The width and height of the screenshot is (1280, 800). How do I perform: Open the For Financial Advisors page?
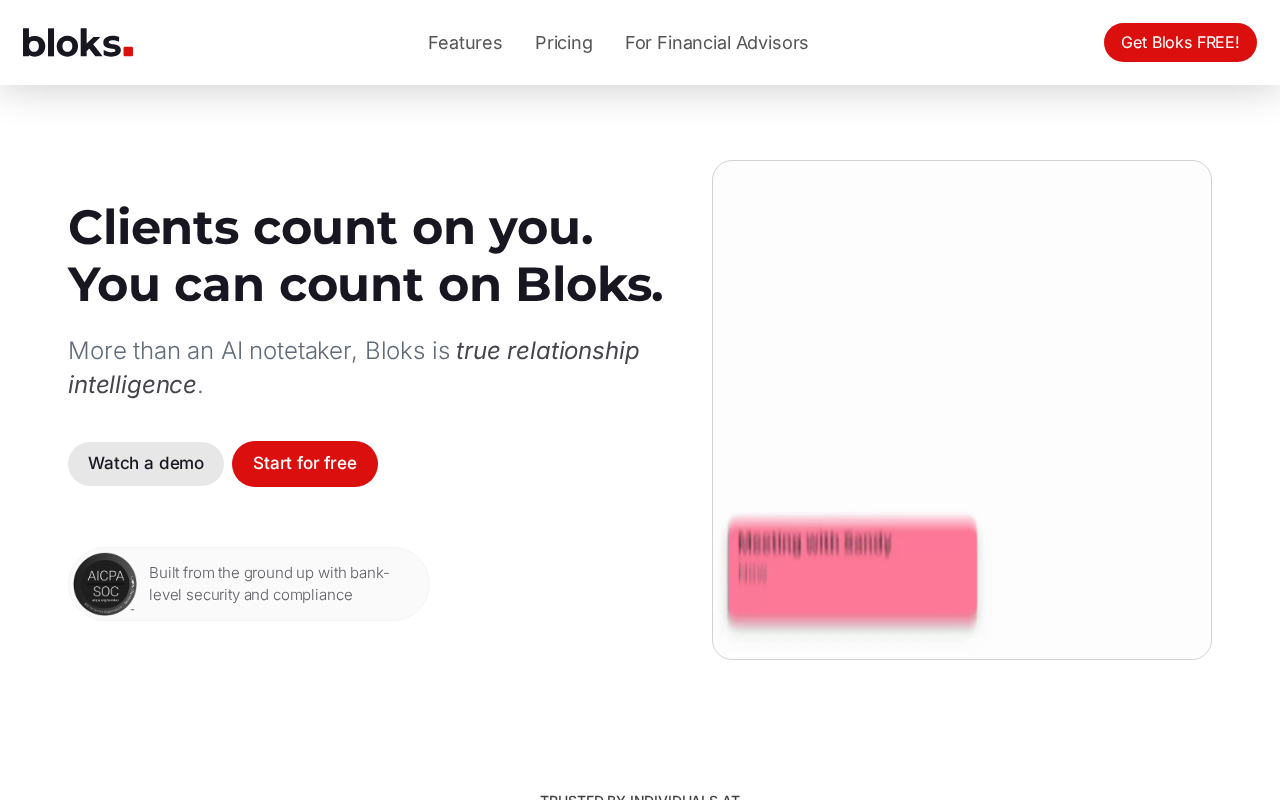(716, 43)
